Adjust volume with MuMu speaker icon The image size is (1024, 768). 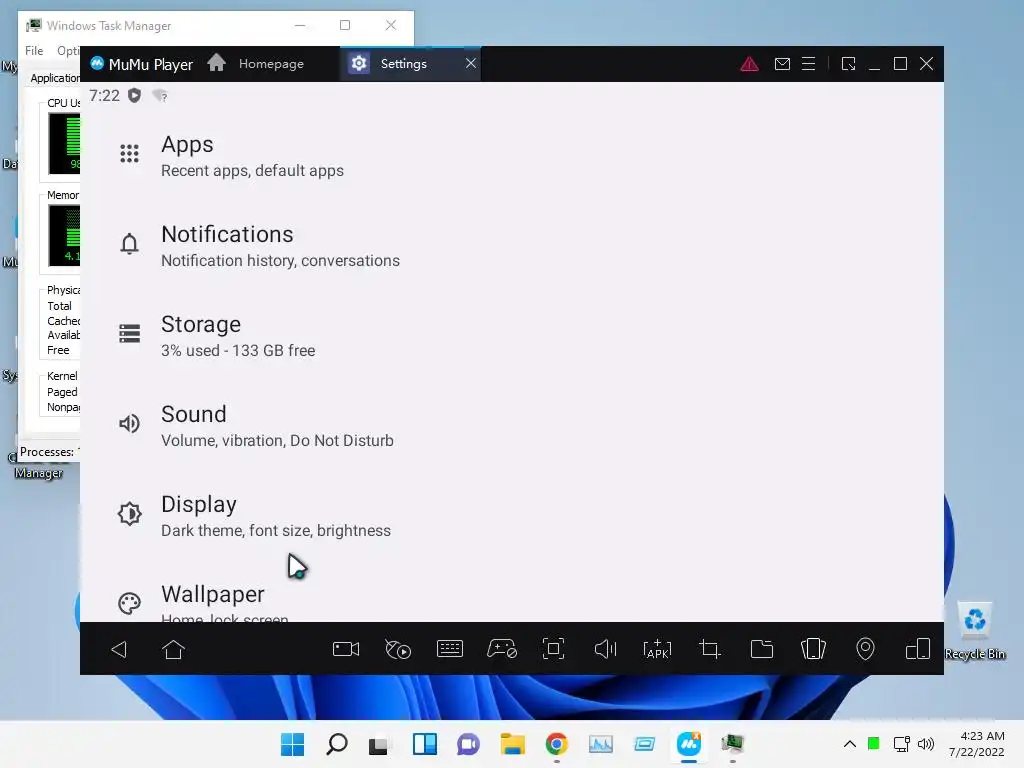[605, 649]
